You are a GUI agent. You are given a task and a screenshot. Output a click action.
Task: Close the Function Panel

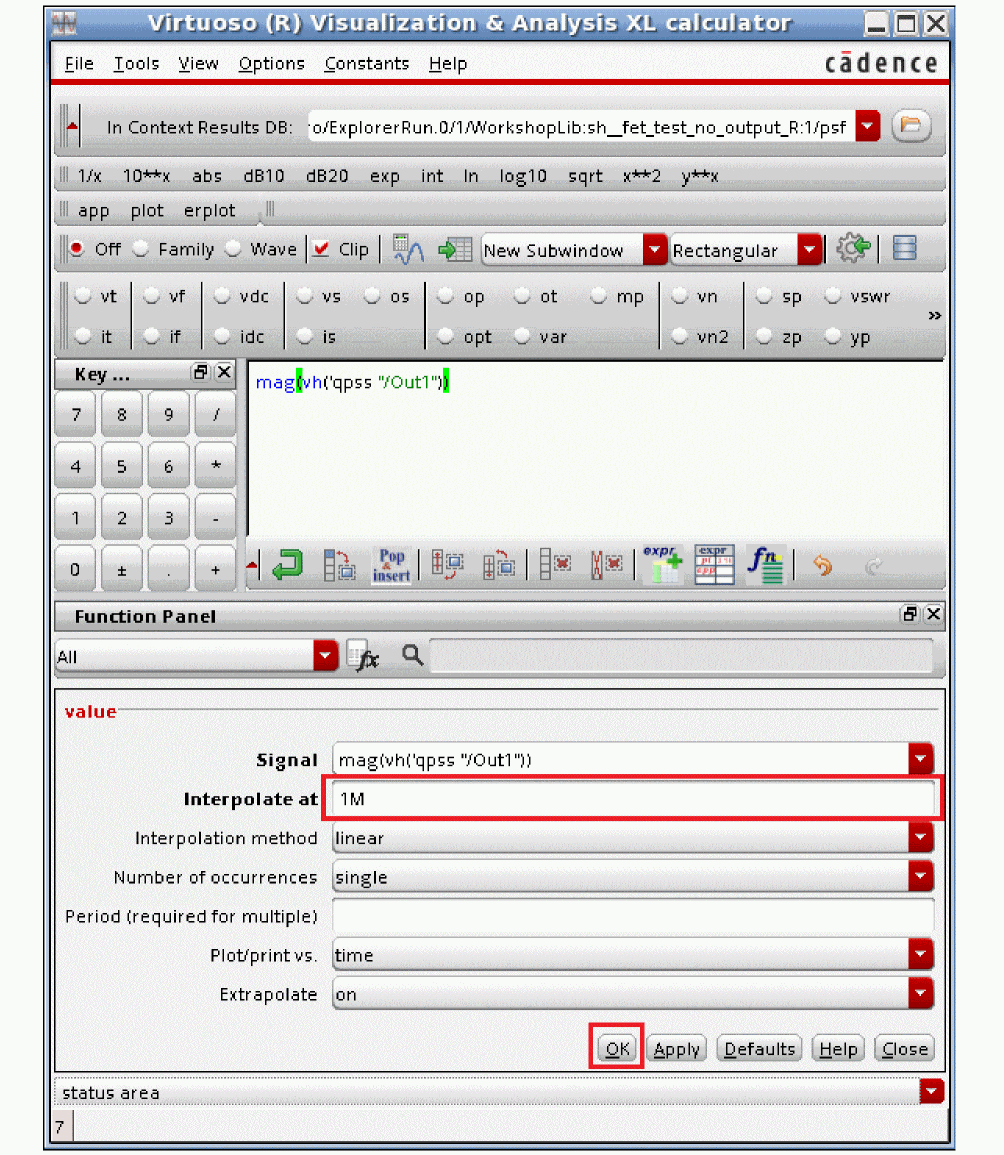(933, 614)
